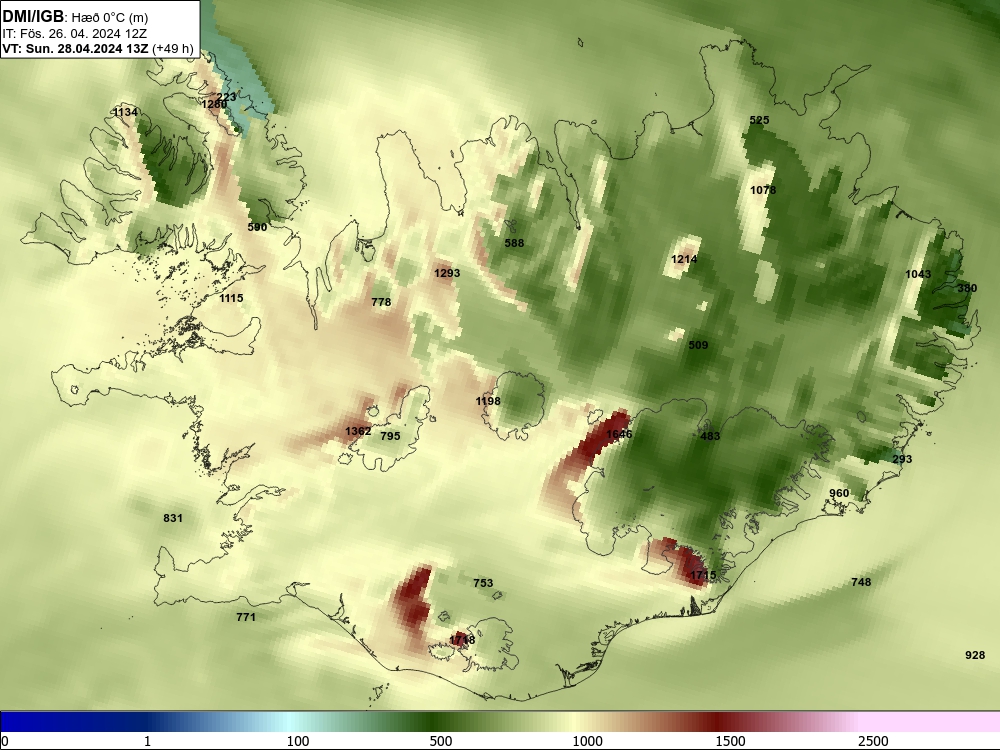Select the 100 tick on the color scale
Viewport: 1000px width, 750px height.
pos(298,741)
